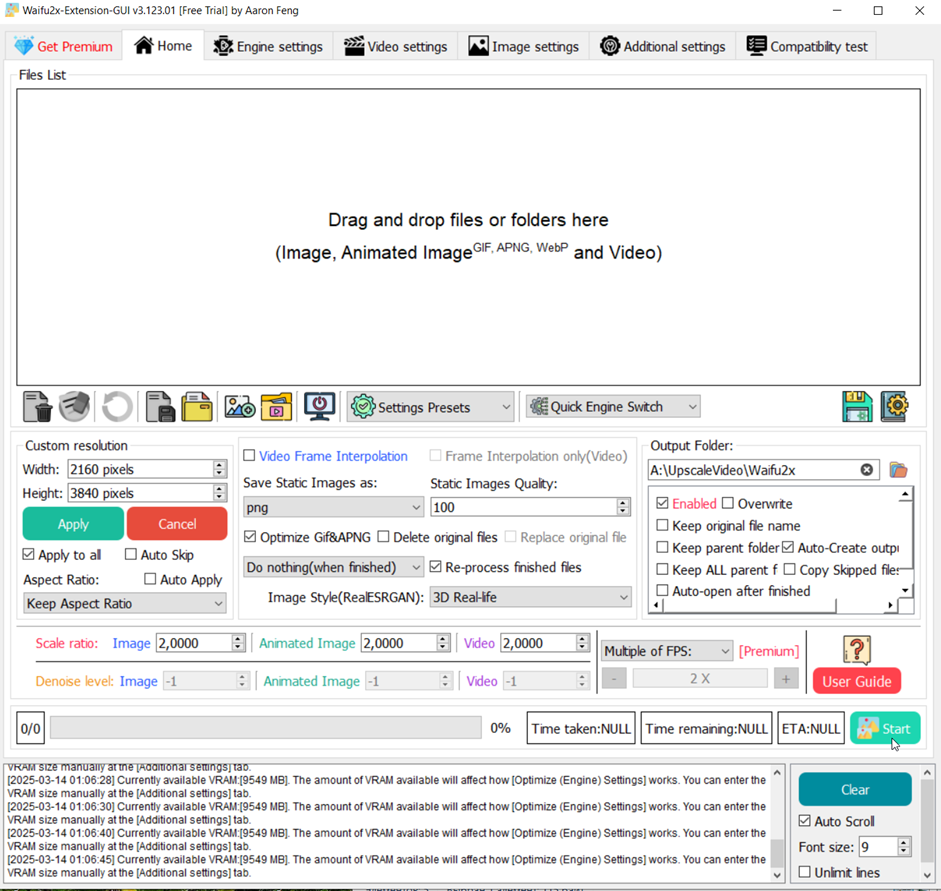Screen dimensions: 941x891
Task: Click the circular reset arrow icon
Action: [116, 407]
